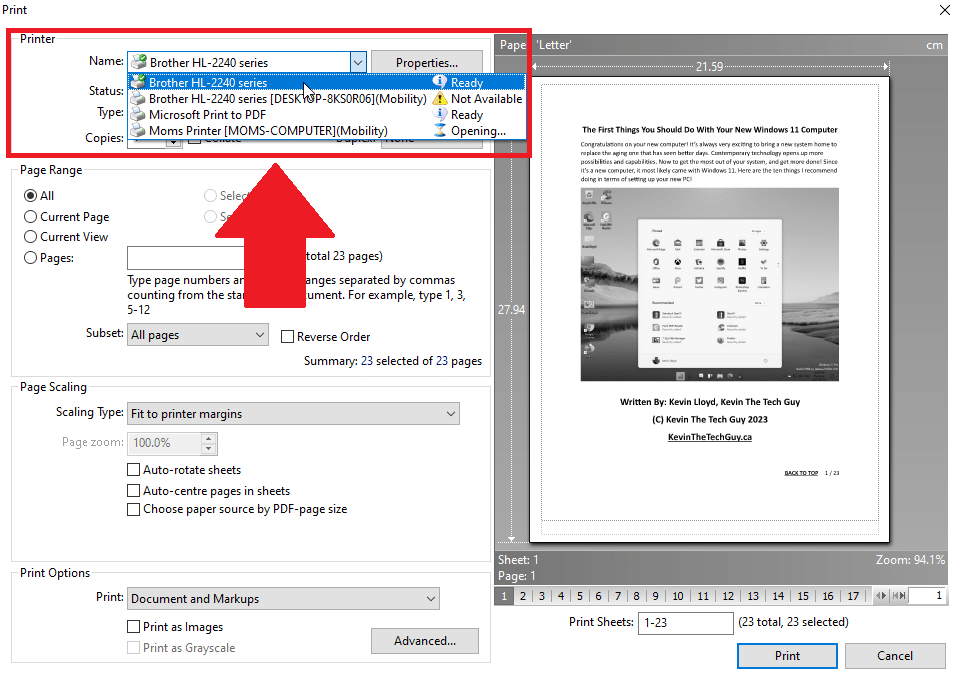Go to preview sheet 8 tab
Viewport: 959px width, 679px height.
(636, 596)
